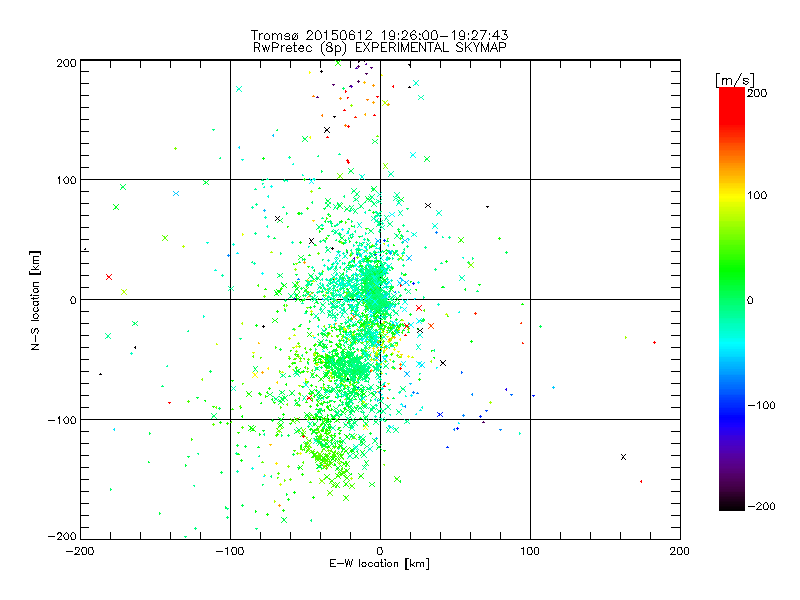Click the color bar label '0'
Screen dimensions: 800x600
pyautogui.click(x=750, y=300)
